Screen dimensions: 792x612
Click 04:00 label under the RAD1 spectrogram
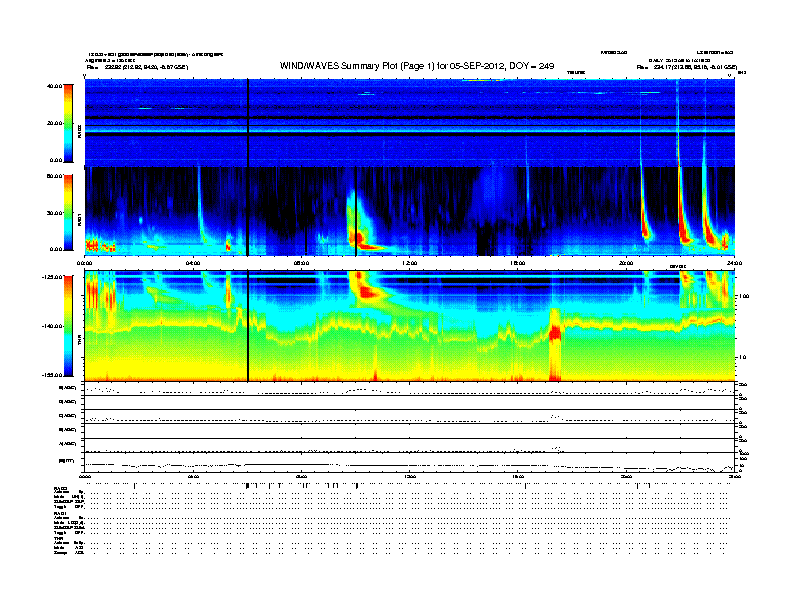point(193,263)
